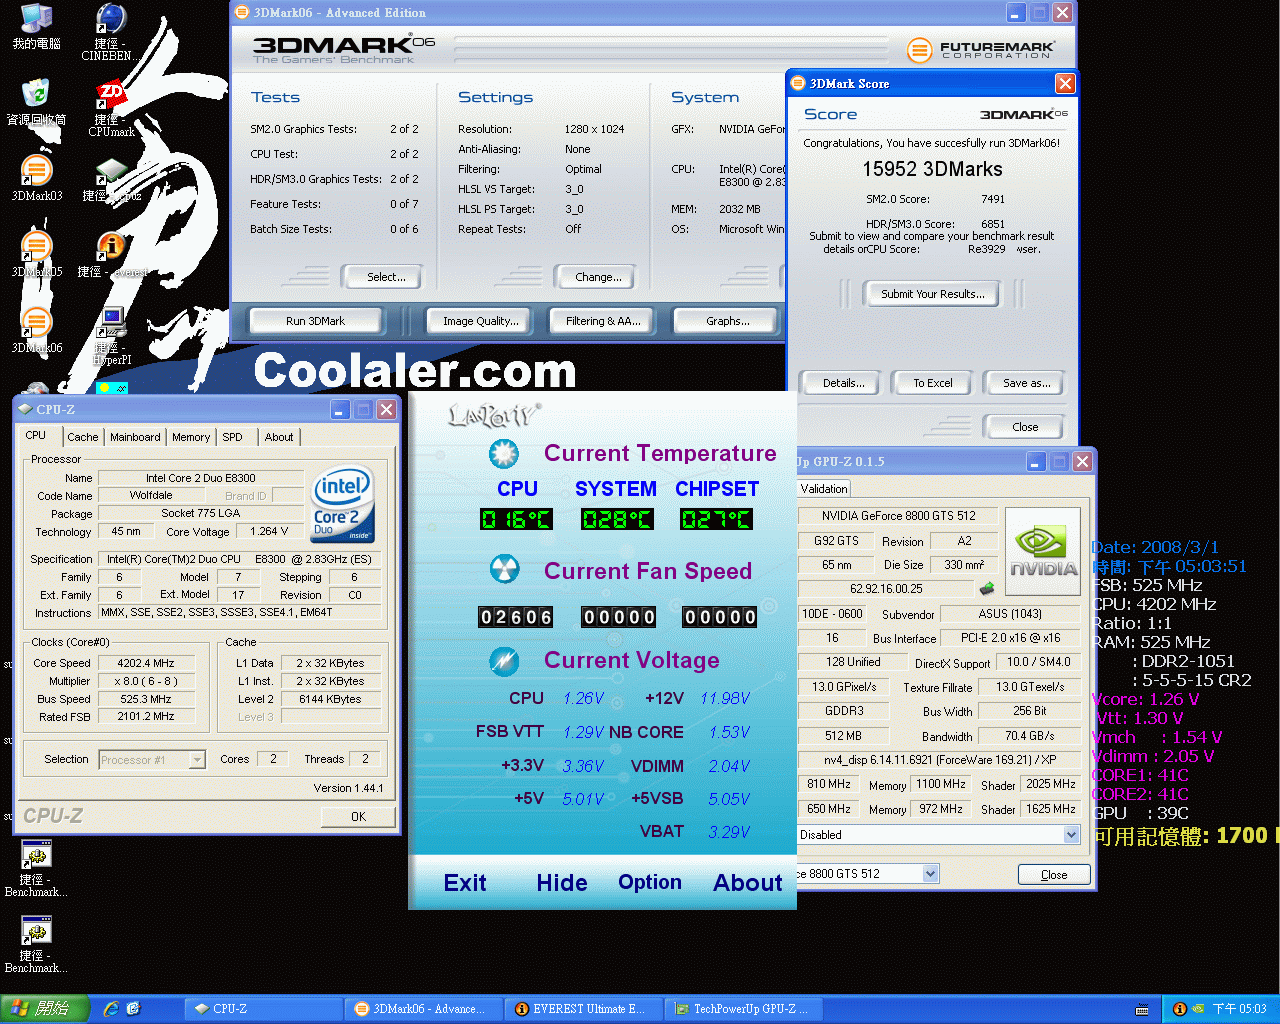The height and width of the screenshot is (1024, 1280).
Task: Click the Run 3DMark button
Action: [x=316, y=321]
